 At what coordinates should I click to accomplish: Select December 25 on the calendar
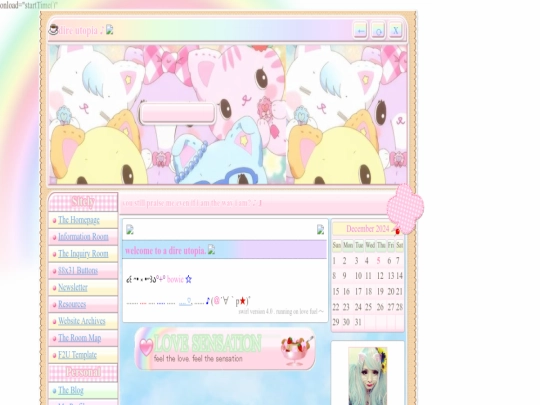click(368, 307)
